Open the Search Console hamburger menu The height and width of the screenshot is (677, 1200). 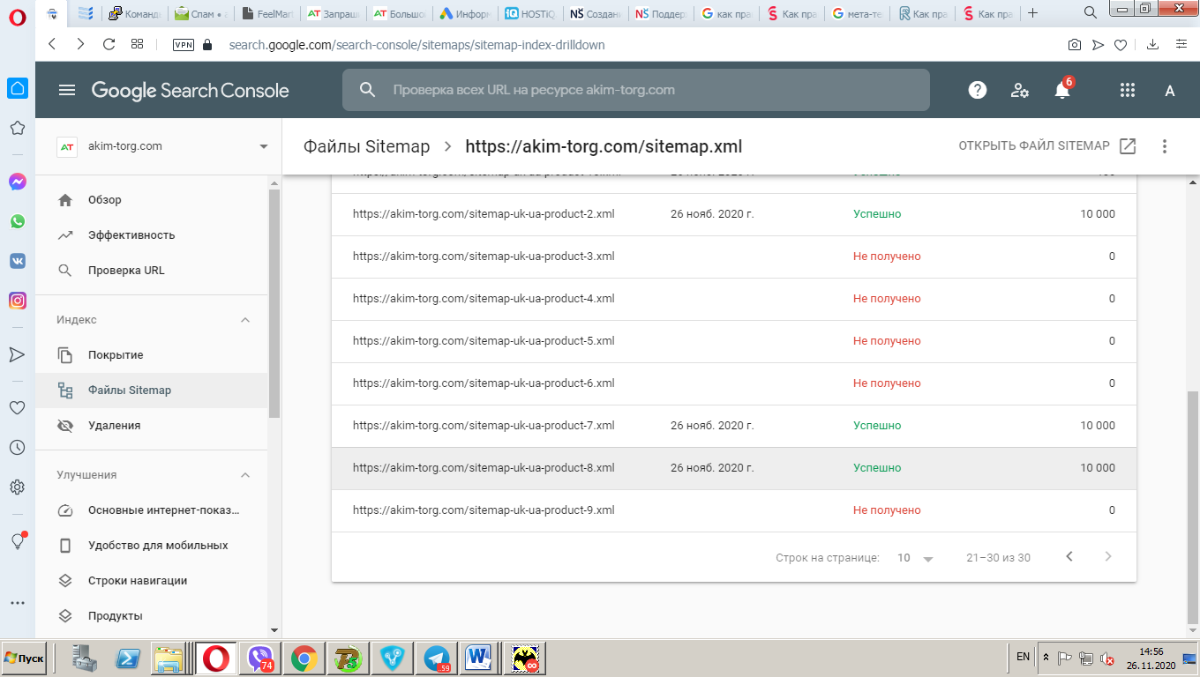pyautogui.click(x=67, y=90)
